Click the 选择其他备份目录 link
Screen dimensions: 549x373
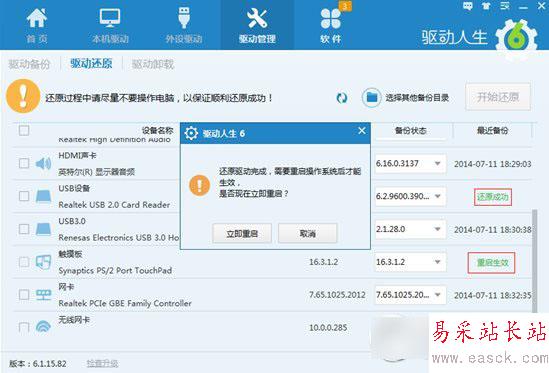[417, 98]
